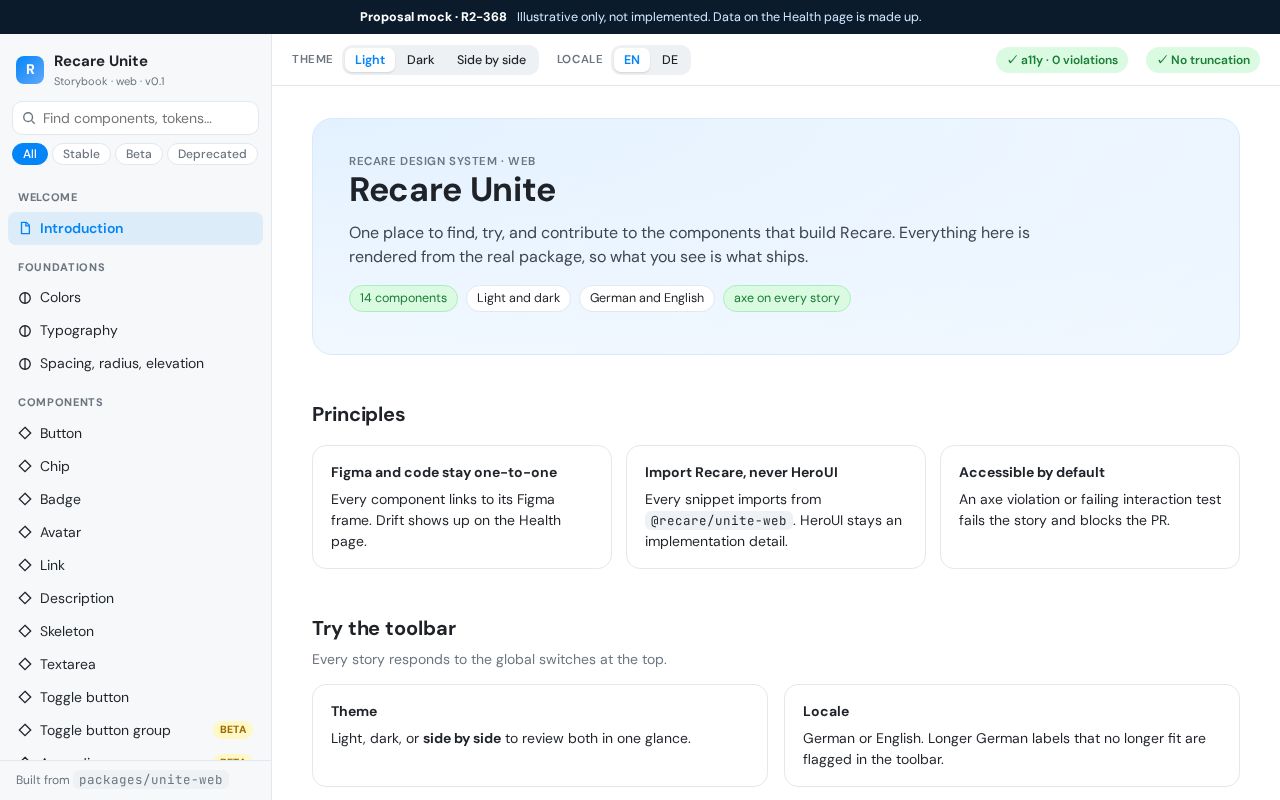1280x800 pixels.
Task: Click the Colors foundation icon
Action: point(25,297)
